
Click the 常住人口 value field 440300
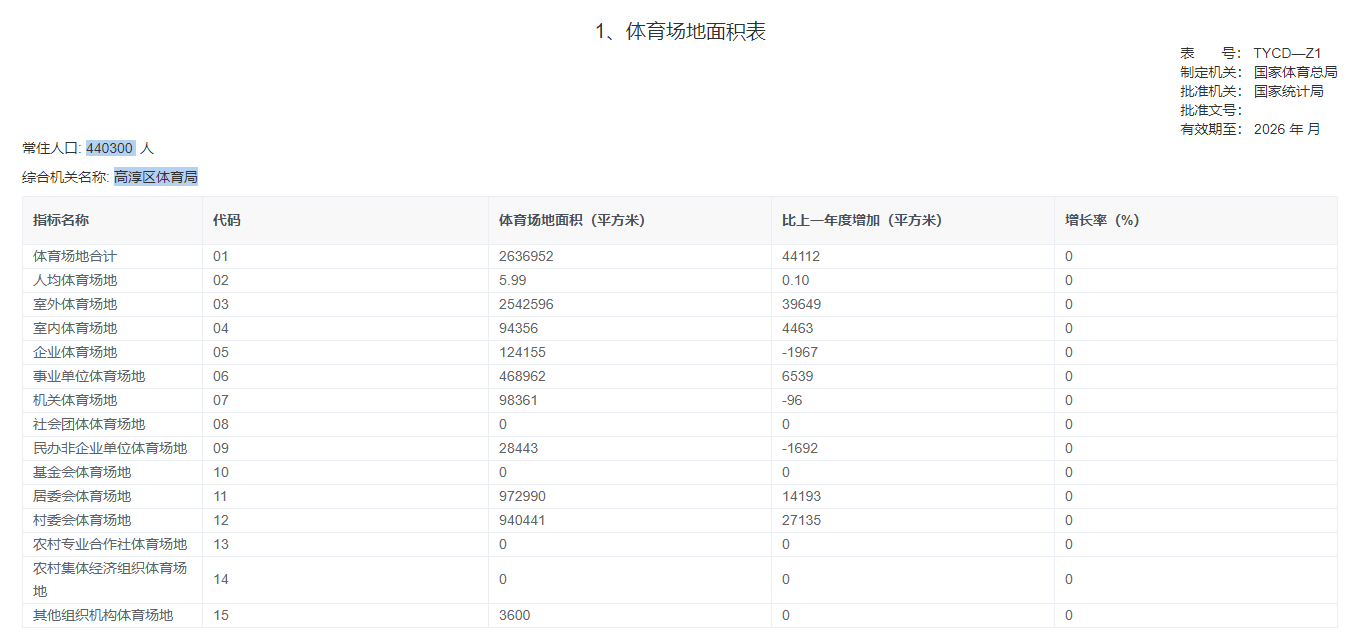click(110, 148)
